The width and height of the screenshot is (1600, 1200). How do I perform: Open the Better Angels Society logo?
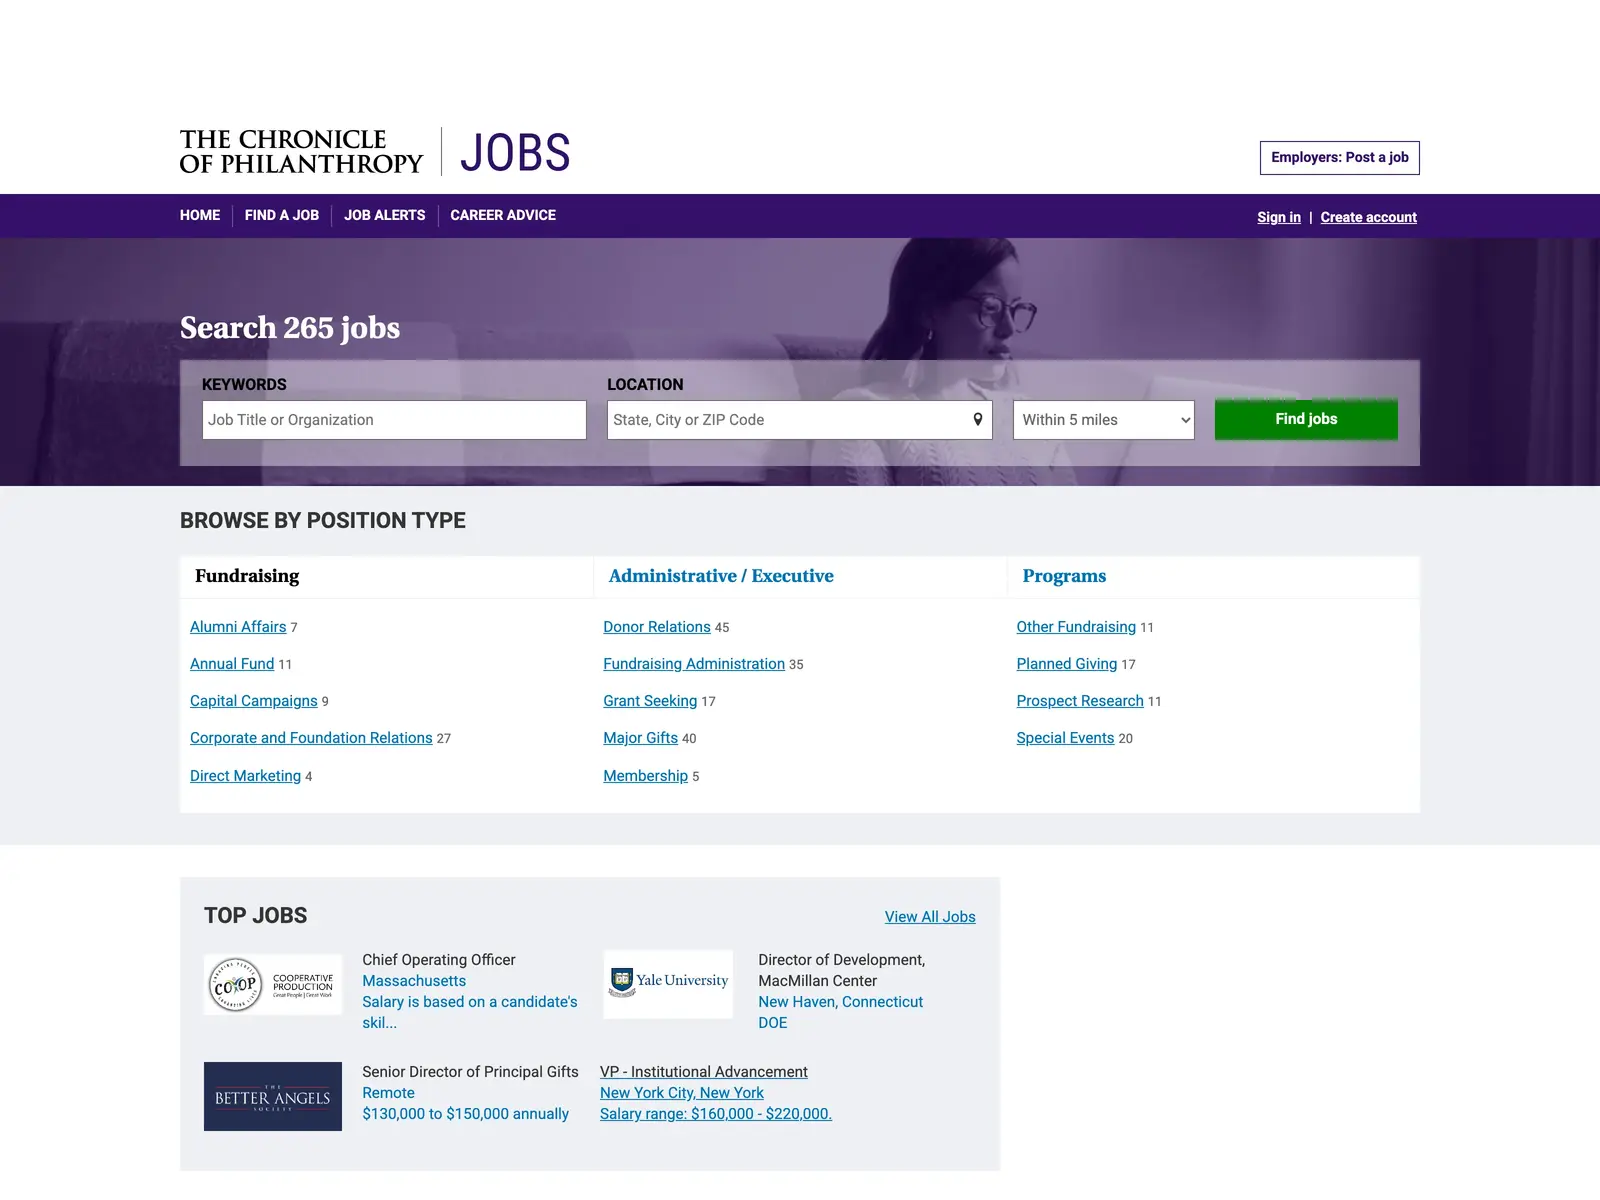273,1096
